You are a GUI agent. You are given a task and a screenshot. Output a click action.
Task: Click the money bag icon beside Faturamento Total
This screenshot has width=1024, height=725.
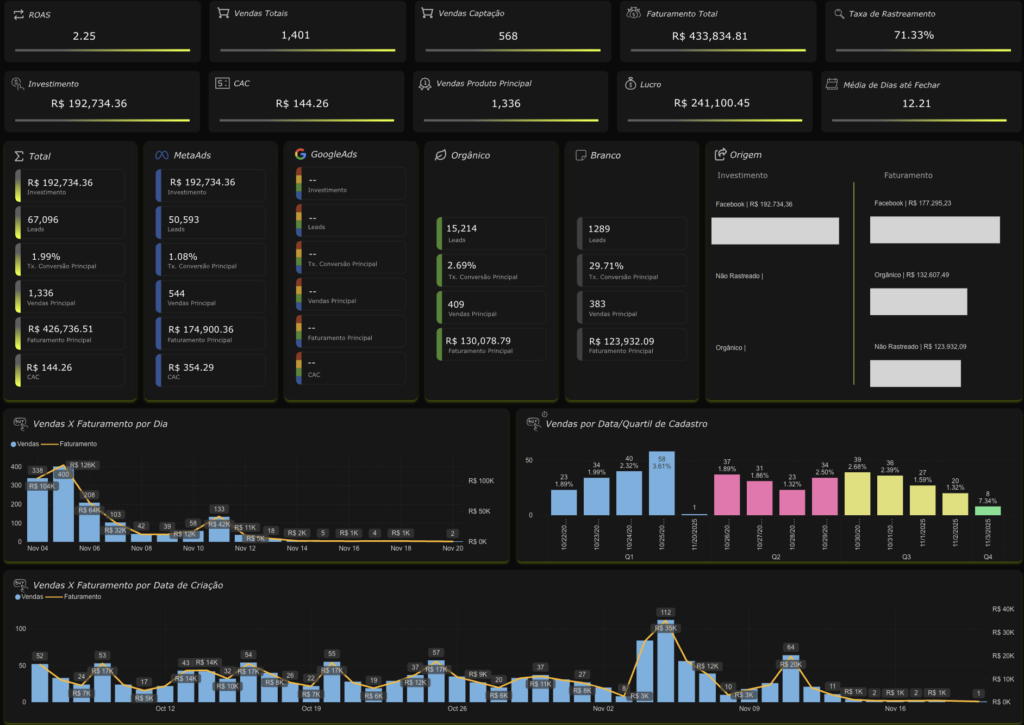(x=633, y=14)
